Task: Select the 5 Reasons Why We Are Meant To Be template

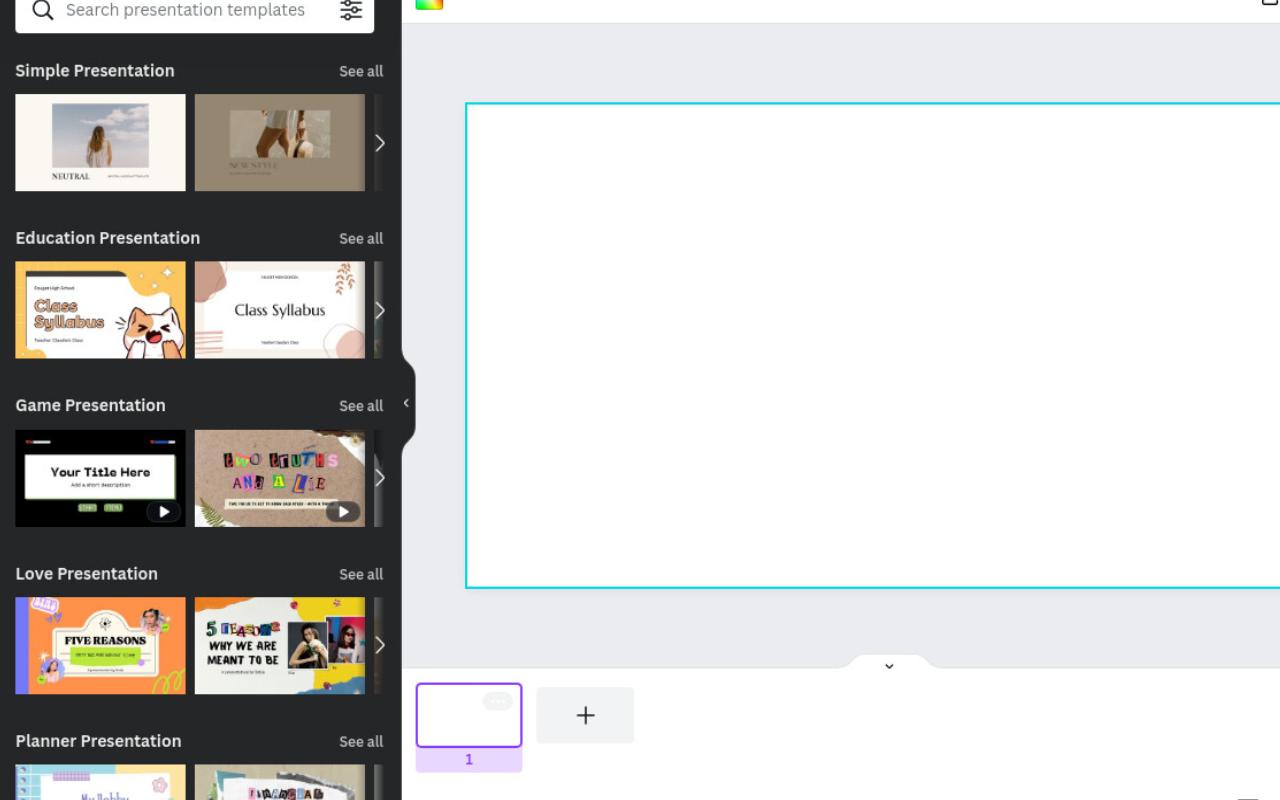Action: click(280, 646)
